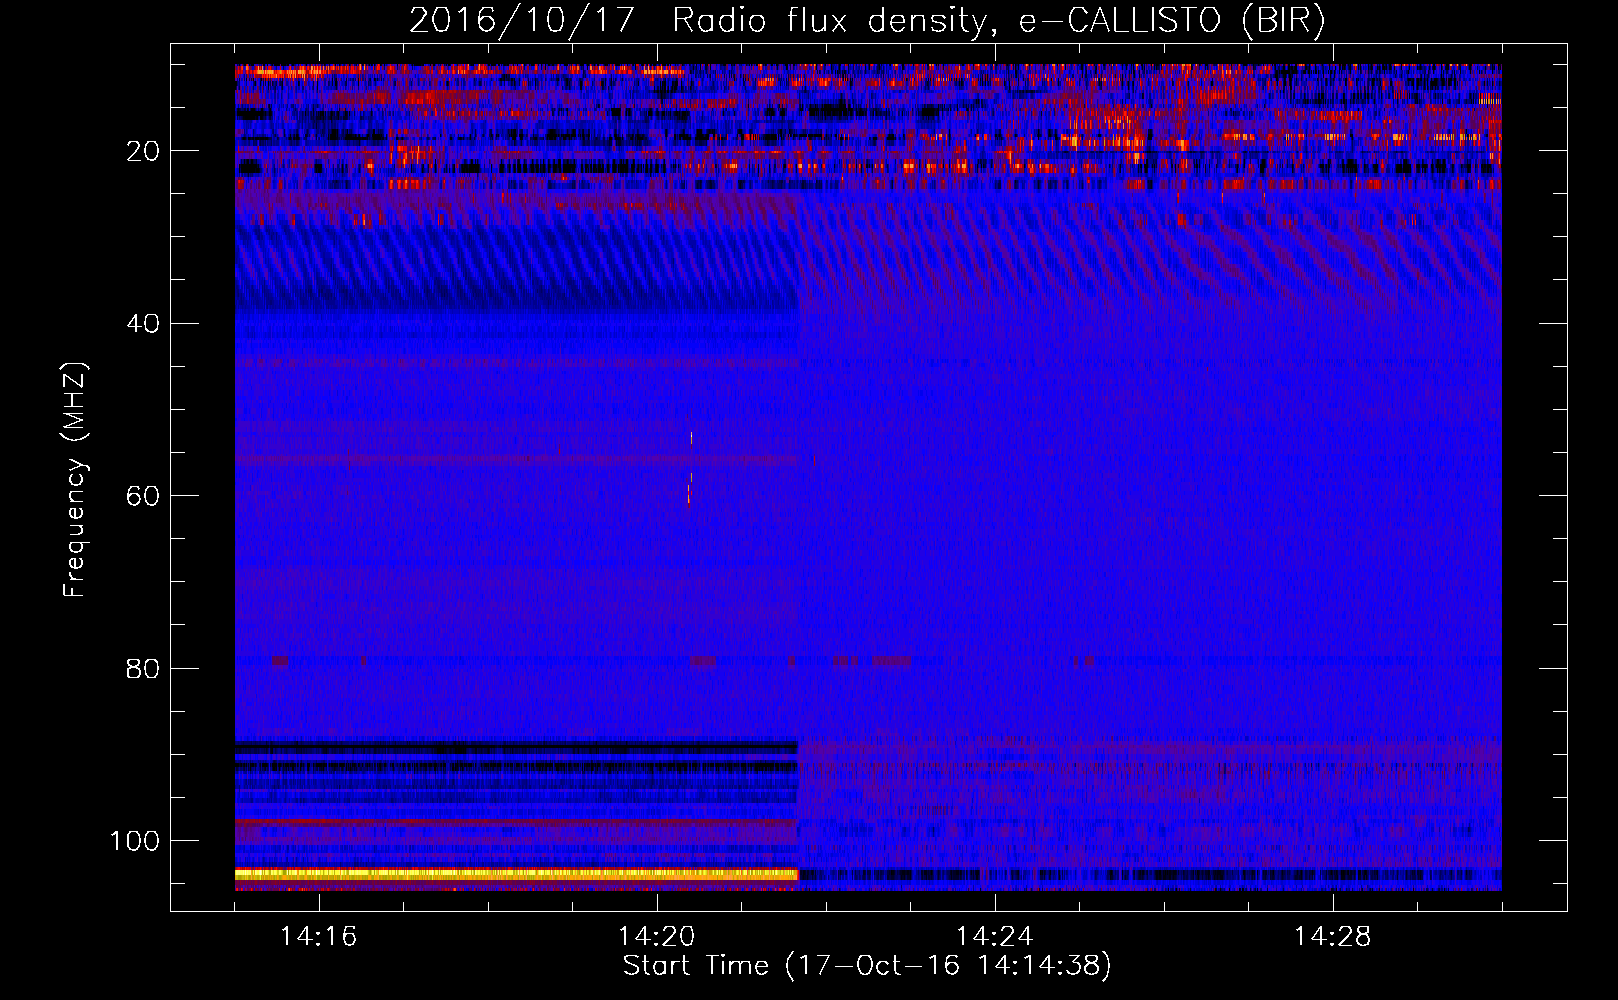
Task: Click the X-axis label "Start Time (17-Oct-16 14:14:38)"
Action: tap(867, 966)
